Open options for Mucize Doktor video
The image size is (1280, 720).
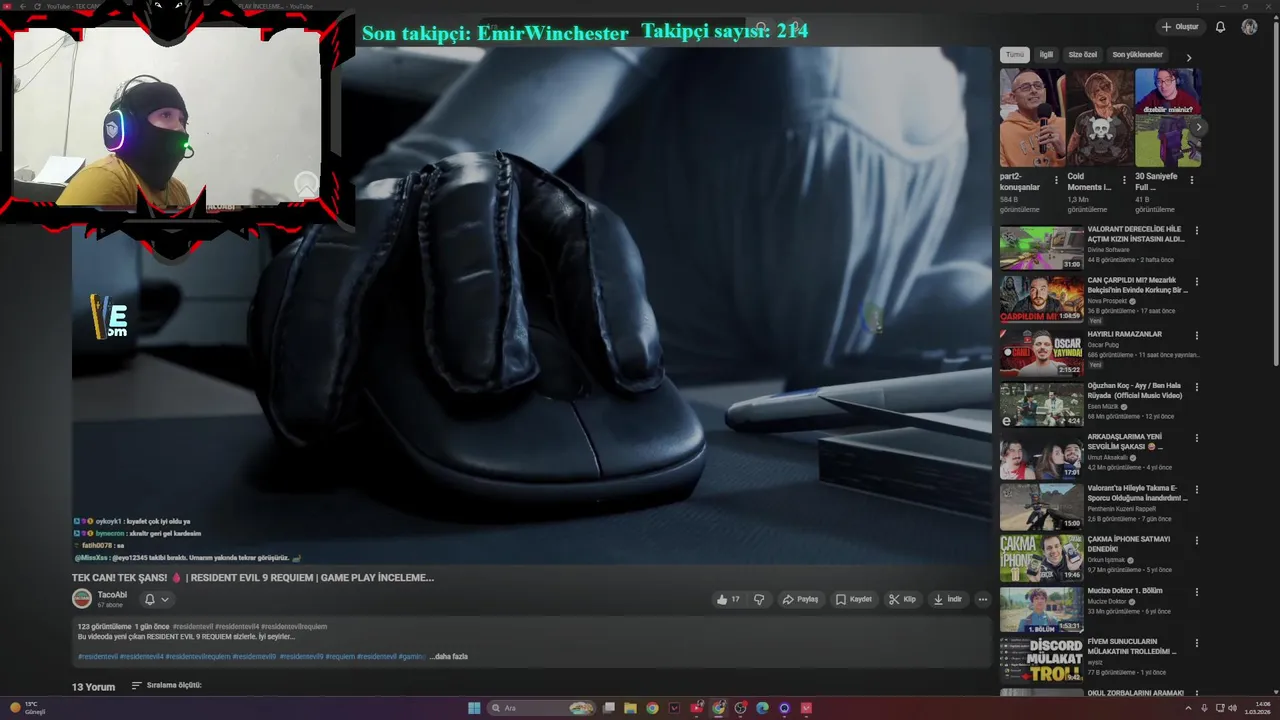pos(1196,592)
